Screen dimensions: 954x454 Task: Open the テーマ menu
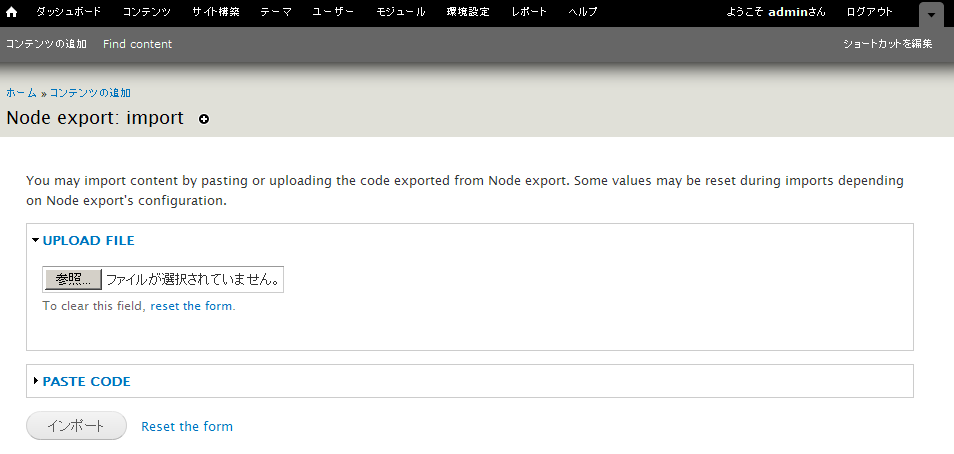click(x=276, y=12)
